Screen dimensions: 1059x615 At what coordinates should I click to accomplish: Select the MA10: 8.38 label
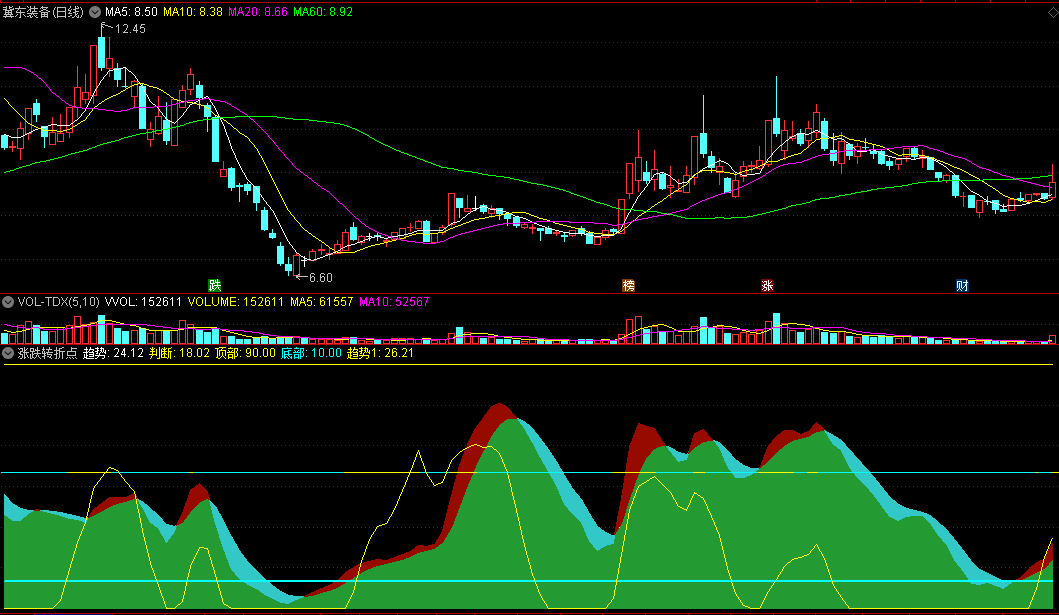[192, 12]
